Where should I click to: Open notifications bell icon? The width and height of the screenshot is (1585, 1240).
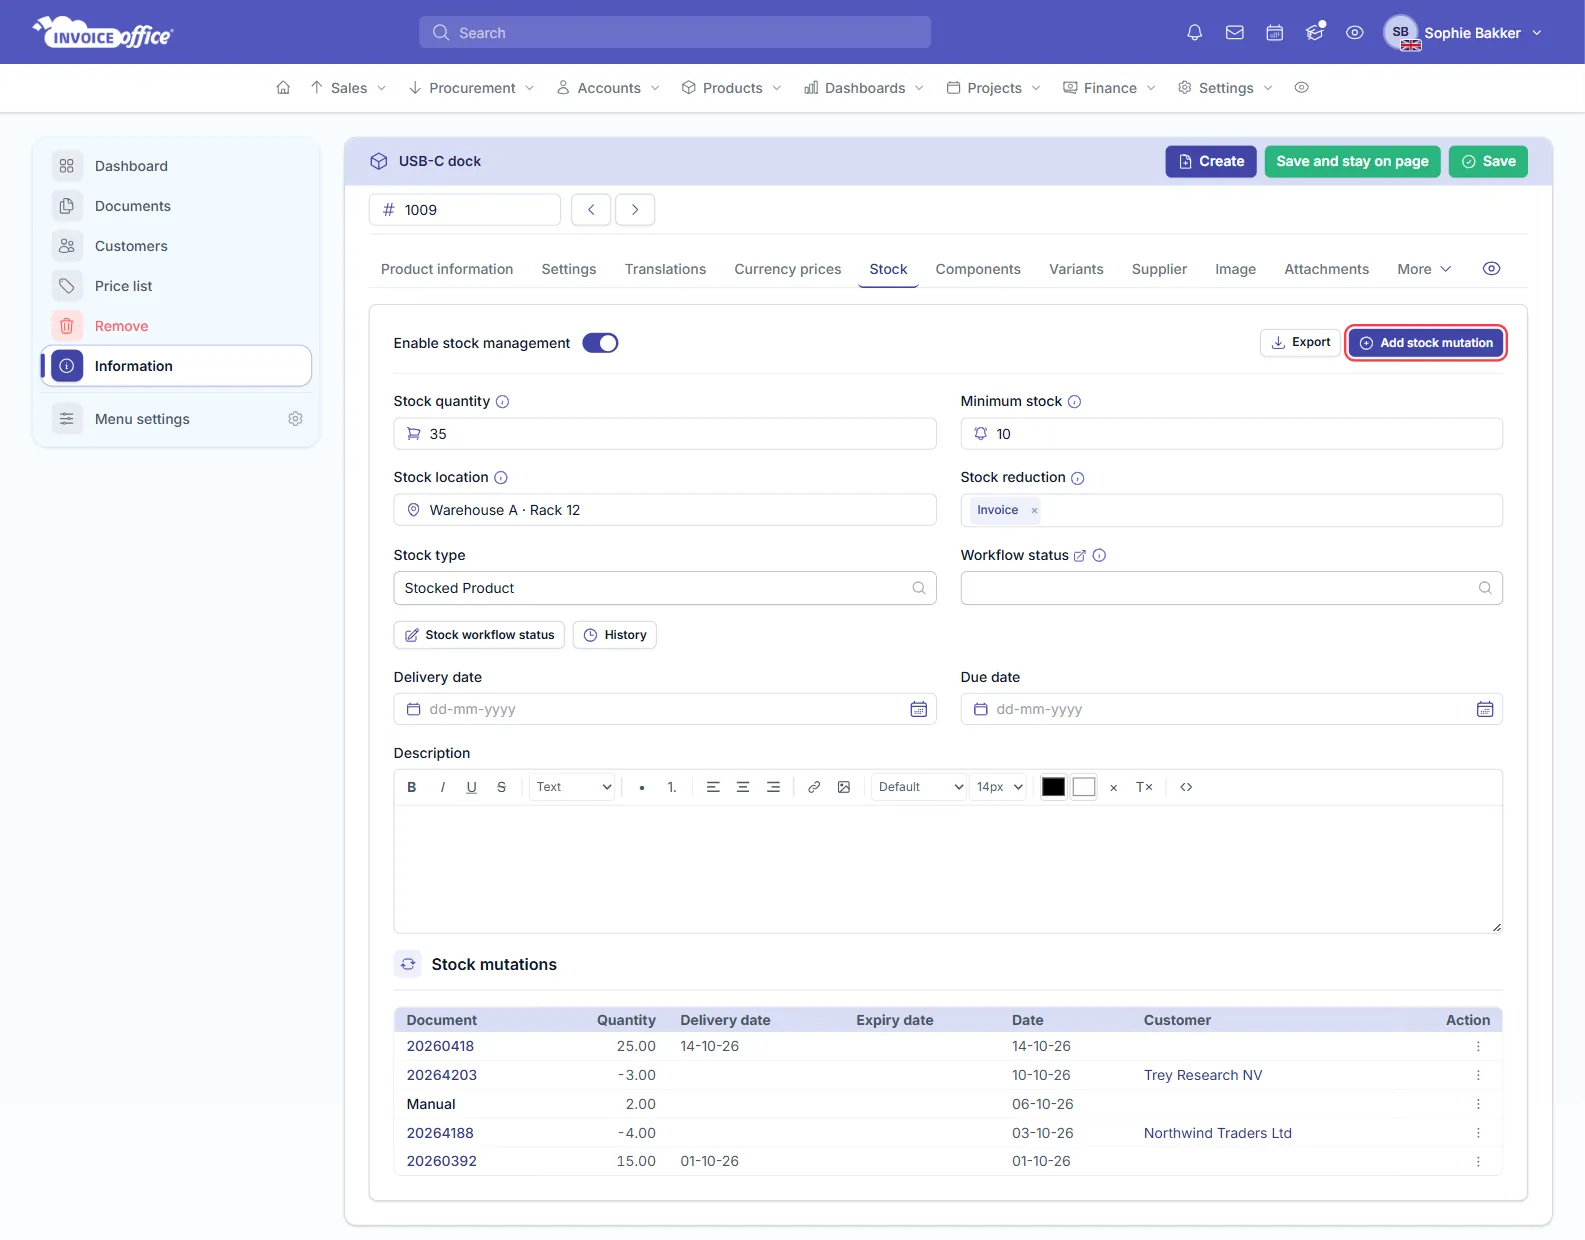tap(1194, 33)
